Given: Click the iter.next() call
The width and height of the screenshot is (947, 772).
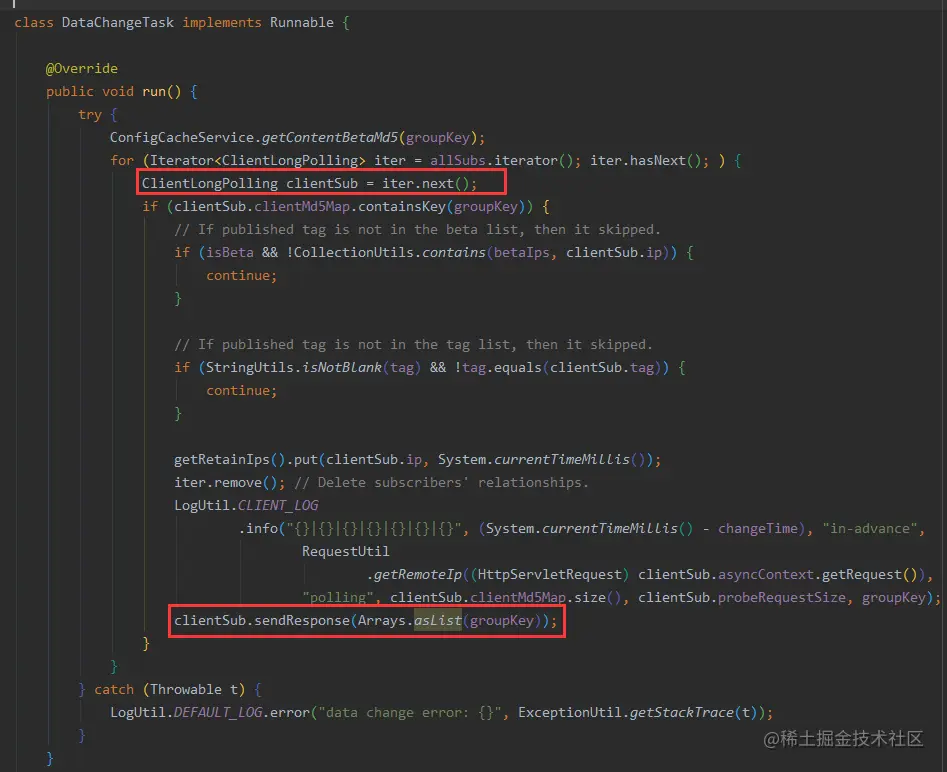Looking at the screenshot, I should click(x=426, y=183).
